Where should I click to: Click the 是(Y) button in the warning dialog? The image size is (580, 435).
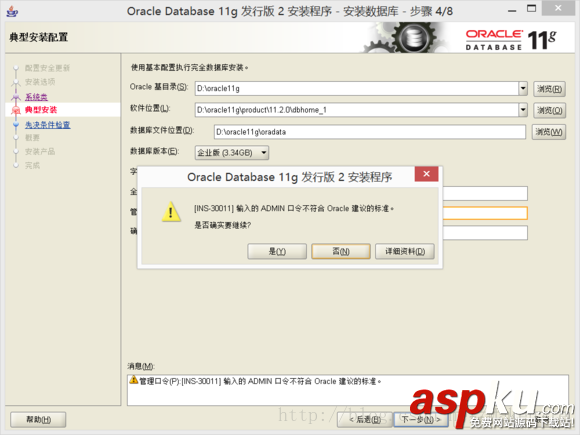(277, 252)
